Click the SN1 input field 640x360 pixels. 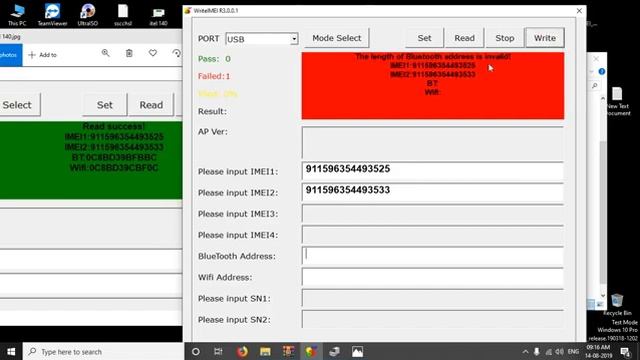[x=433, y=298]
